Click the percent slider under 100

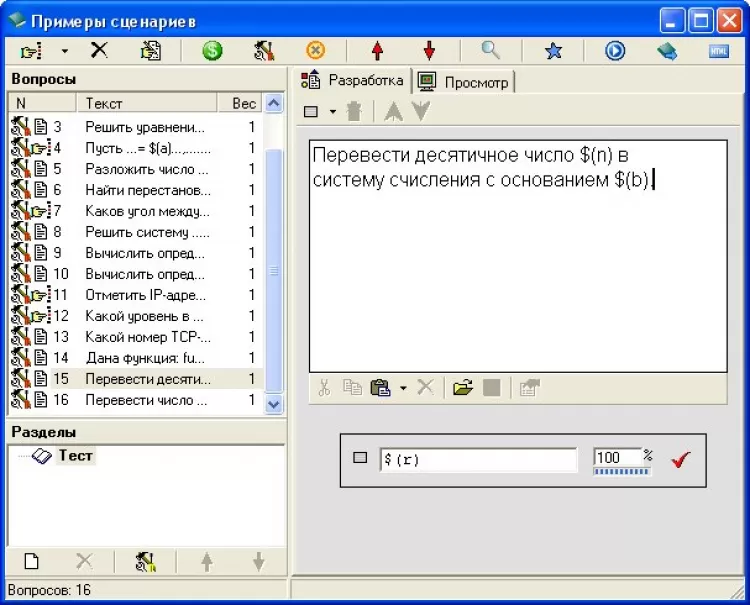click(x=621, y=472)
